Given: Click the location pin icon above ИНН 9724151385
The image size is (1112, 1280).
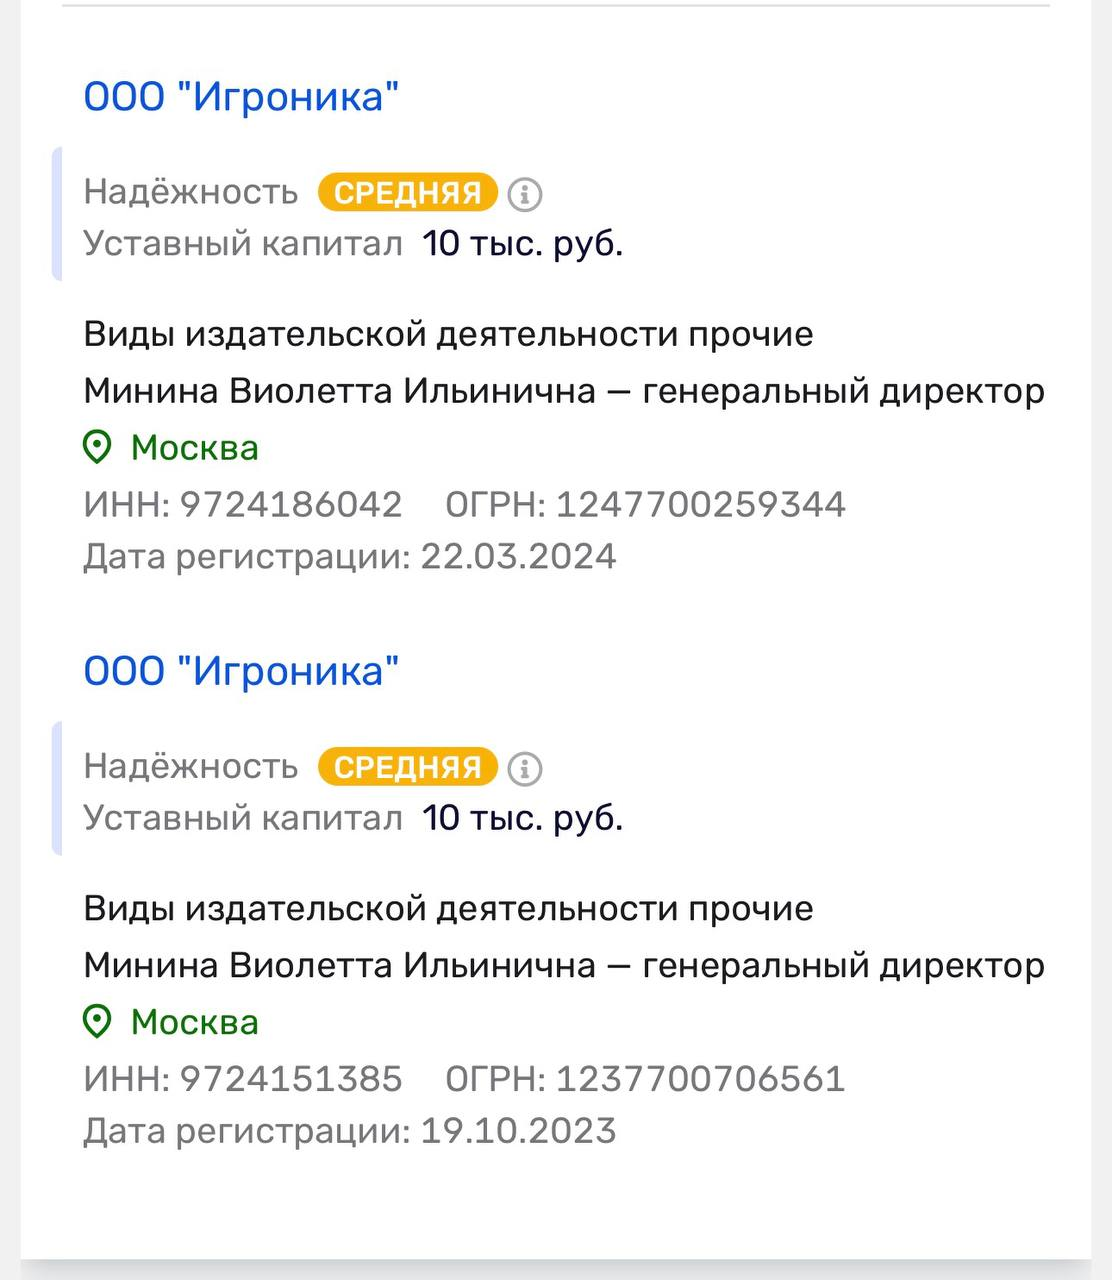Looking at the screenshot, I should 97,1022.
